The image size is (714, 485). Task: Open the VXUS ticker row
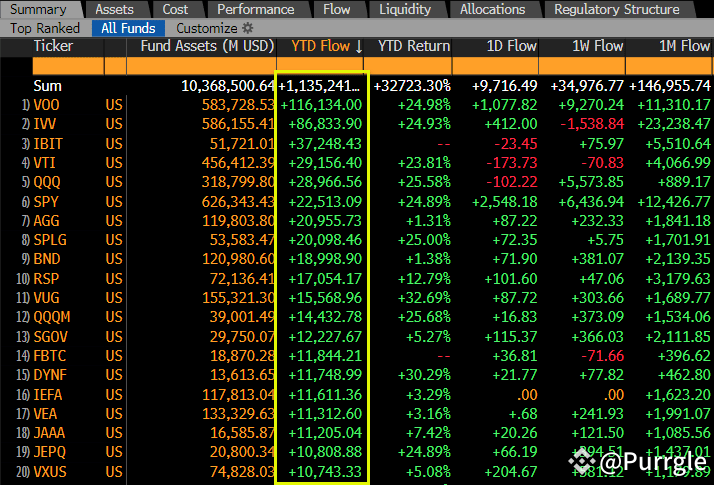coord(50,472)
